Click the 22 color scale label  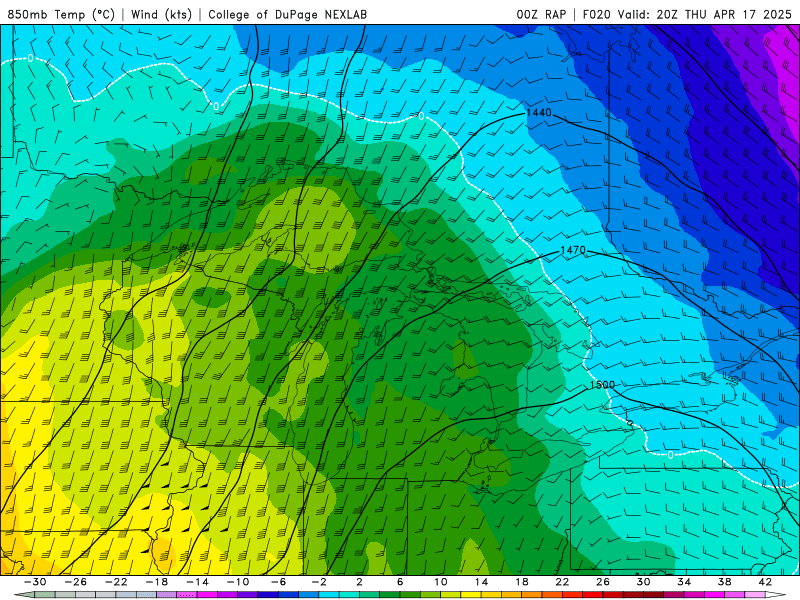(x=562, y=582)
